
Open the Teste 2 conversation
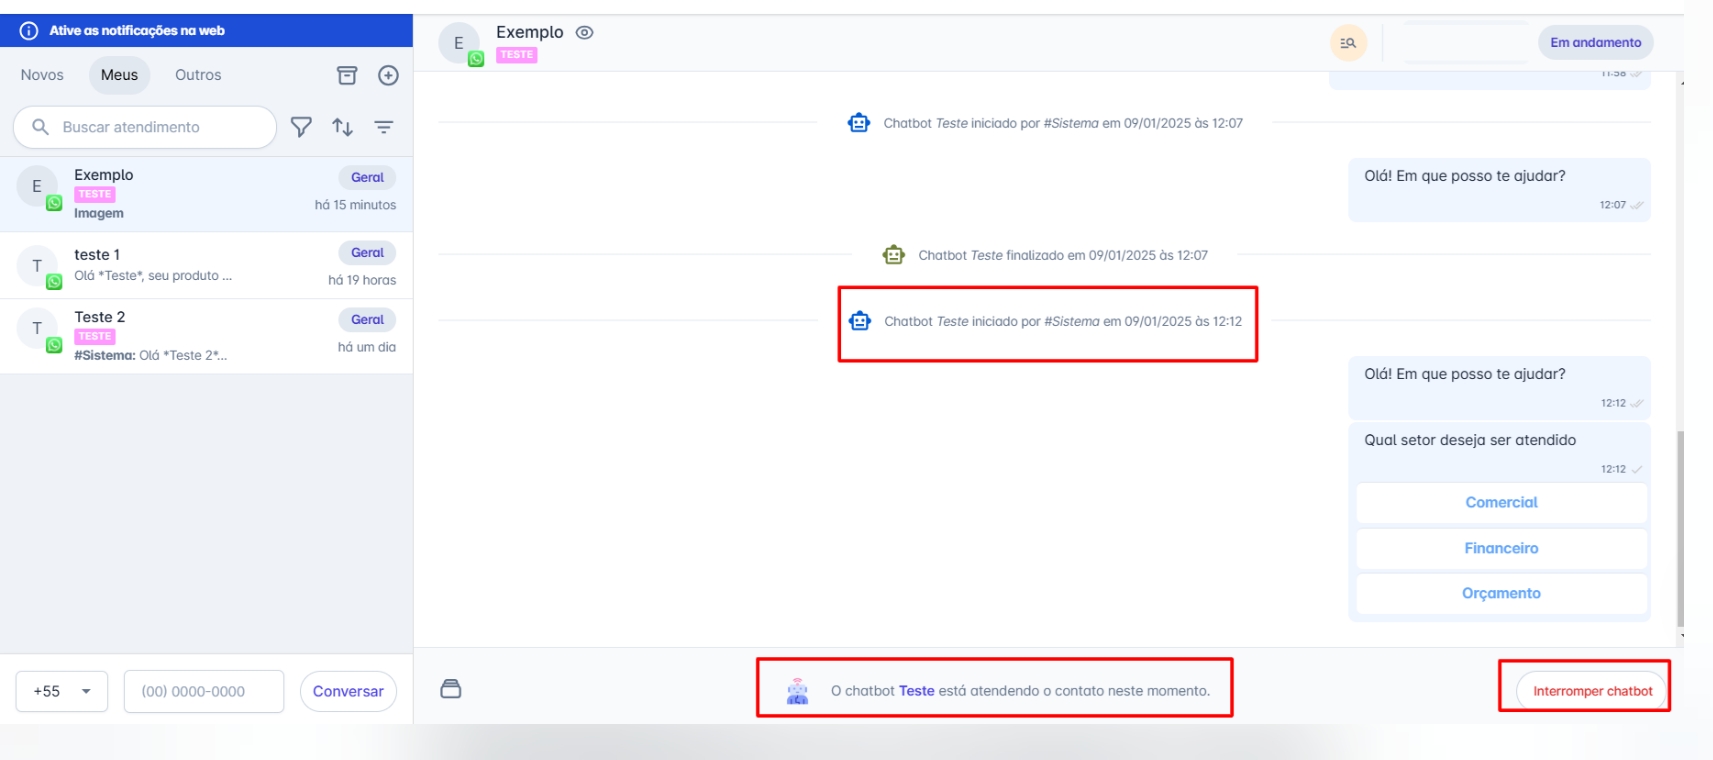[206, 336]
